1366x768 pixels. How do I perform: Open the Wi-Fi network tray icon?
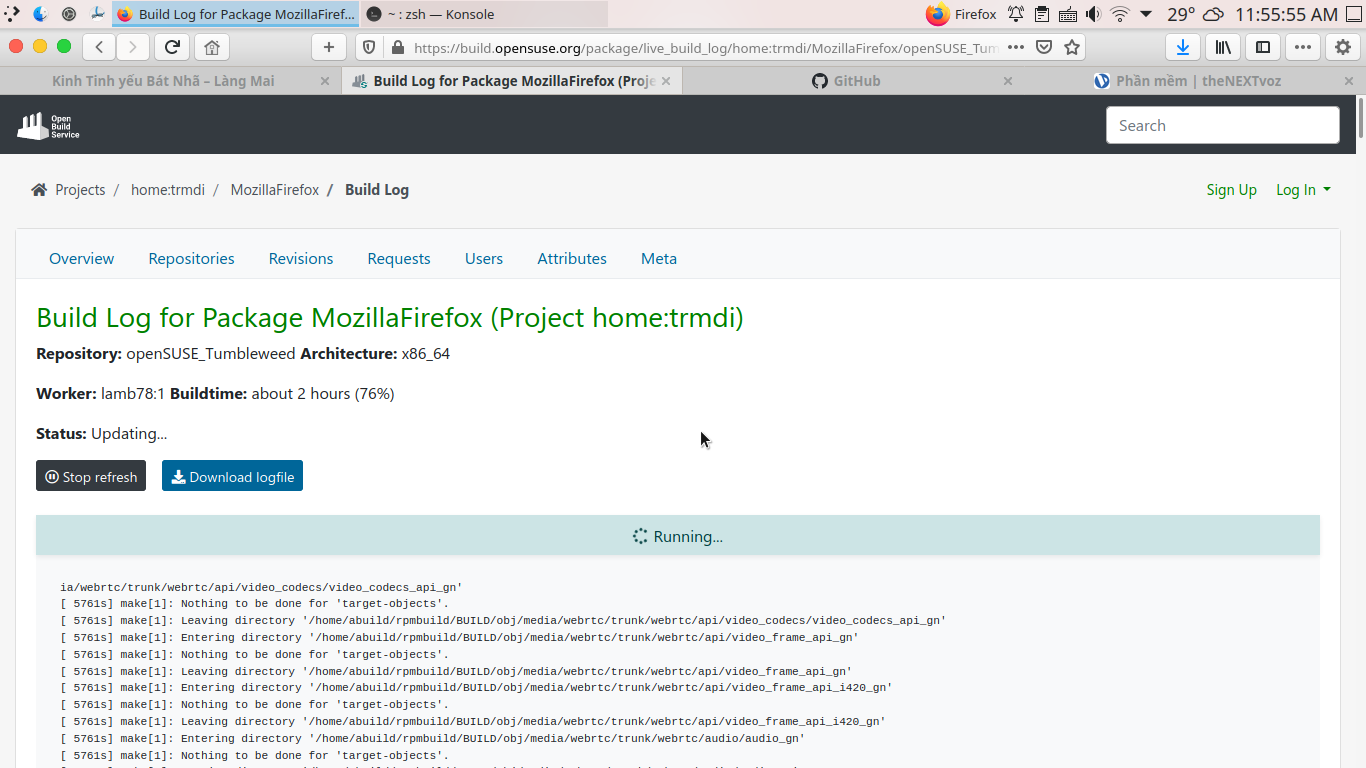pos(1120,14)
